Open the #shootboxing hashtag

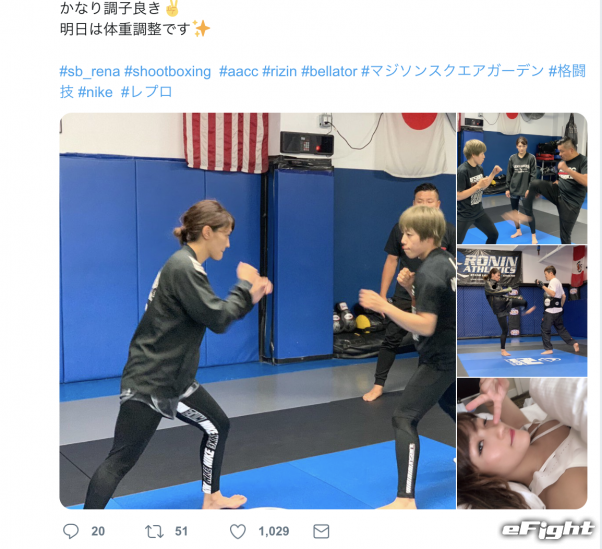168,71
